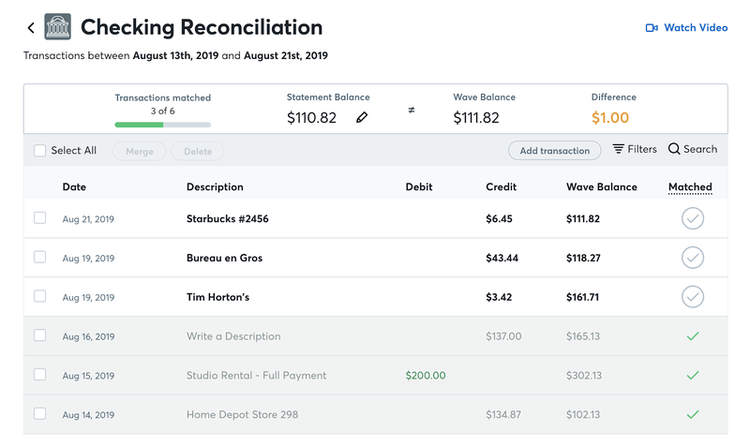Click the Aug 14, 2019 date
This screenshot has width=750, height=446.
[88, 415]
